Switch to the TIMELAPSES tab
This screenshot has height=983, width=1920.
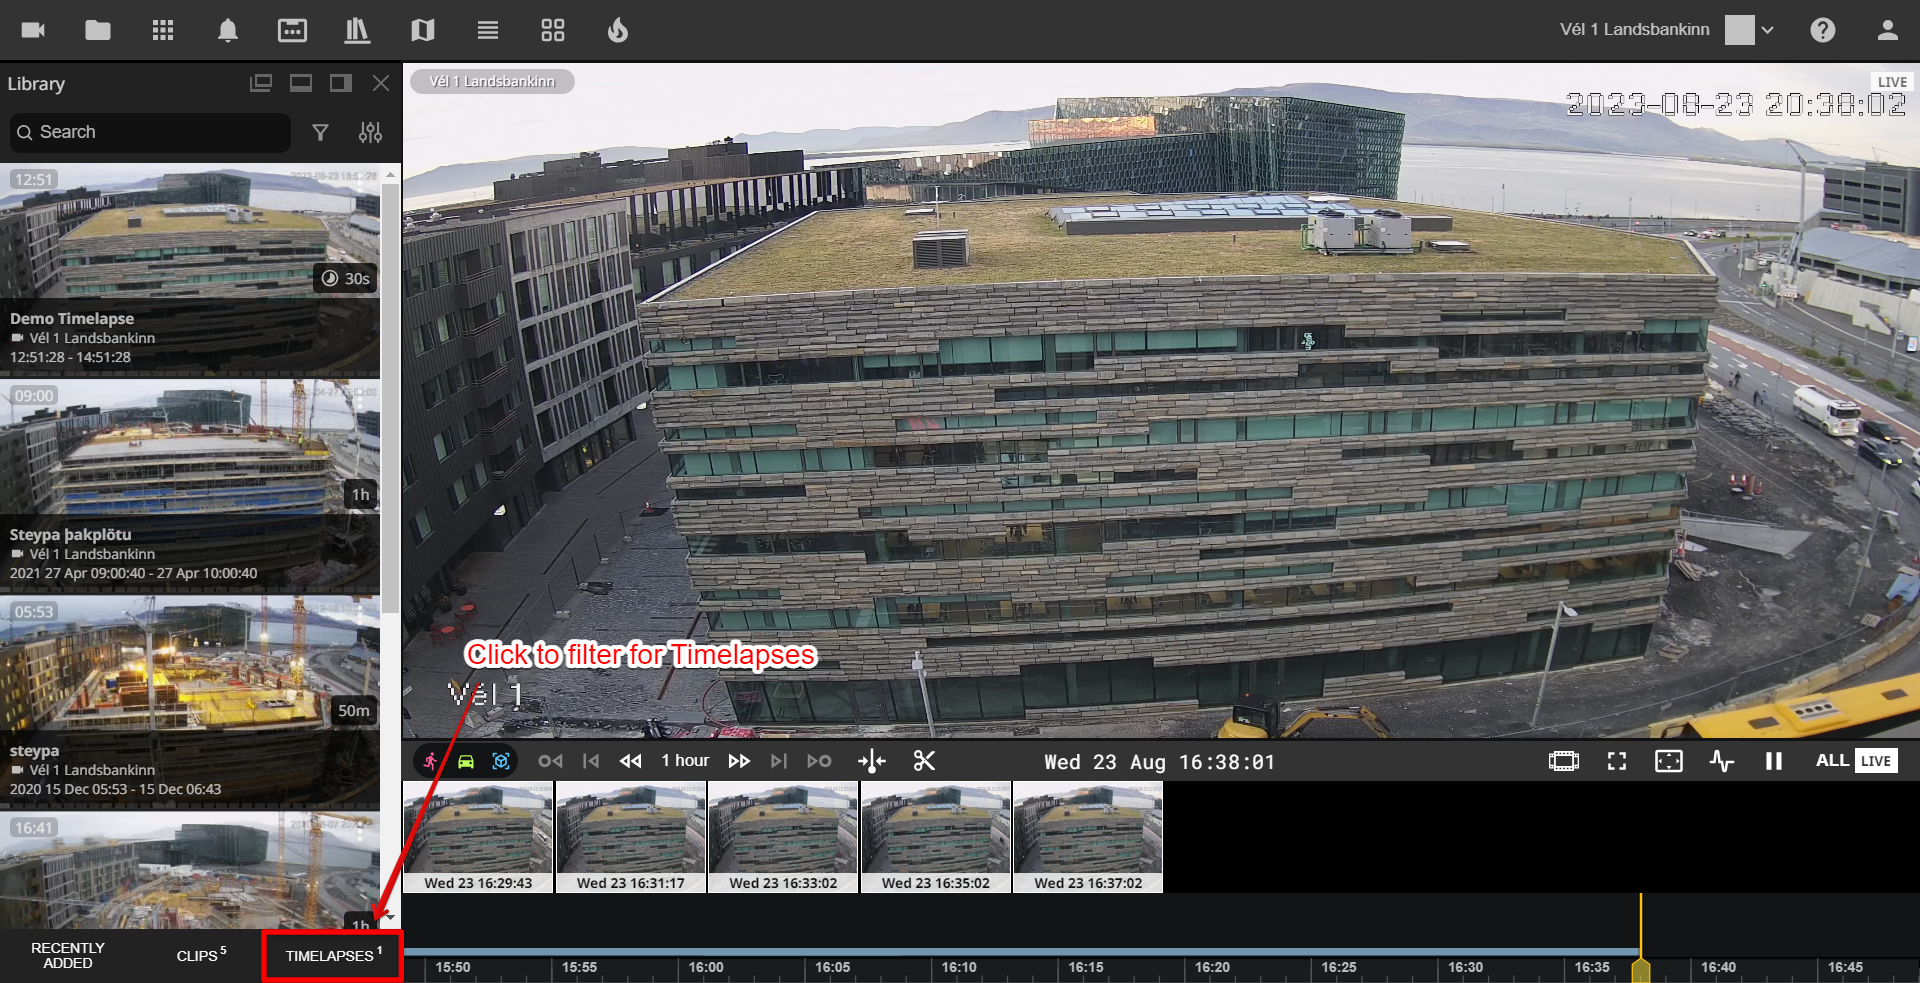(332, 956)
